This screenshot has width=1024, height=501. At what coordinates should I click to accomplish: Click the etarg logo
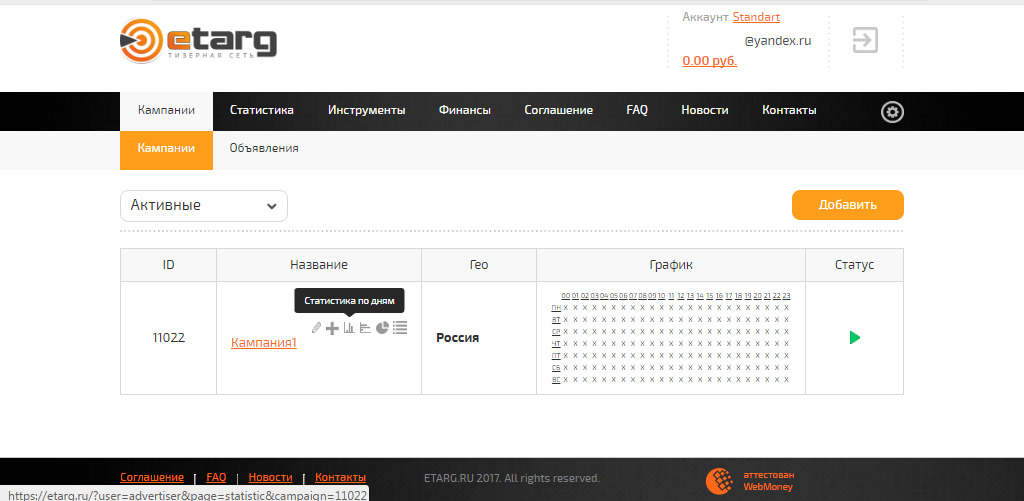199,41
